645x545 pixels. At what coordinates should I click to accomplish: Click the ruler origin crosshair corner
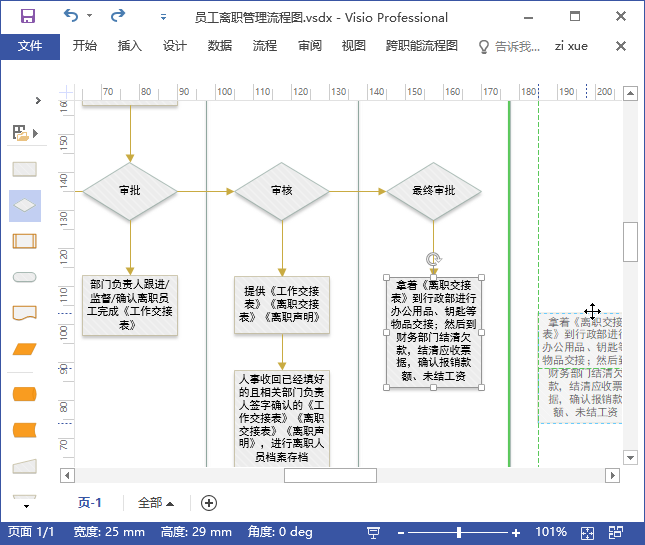[x=67, y=93]
